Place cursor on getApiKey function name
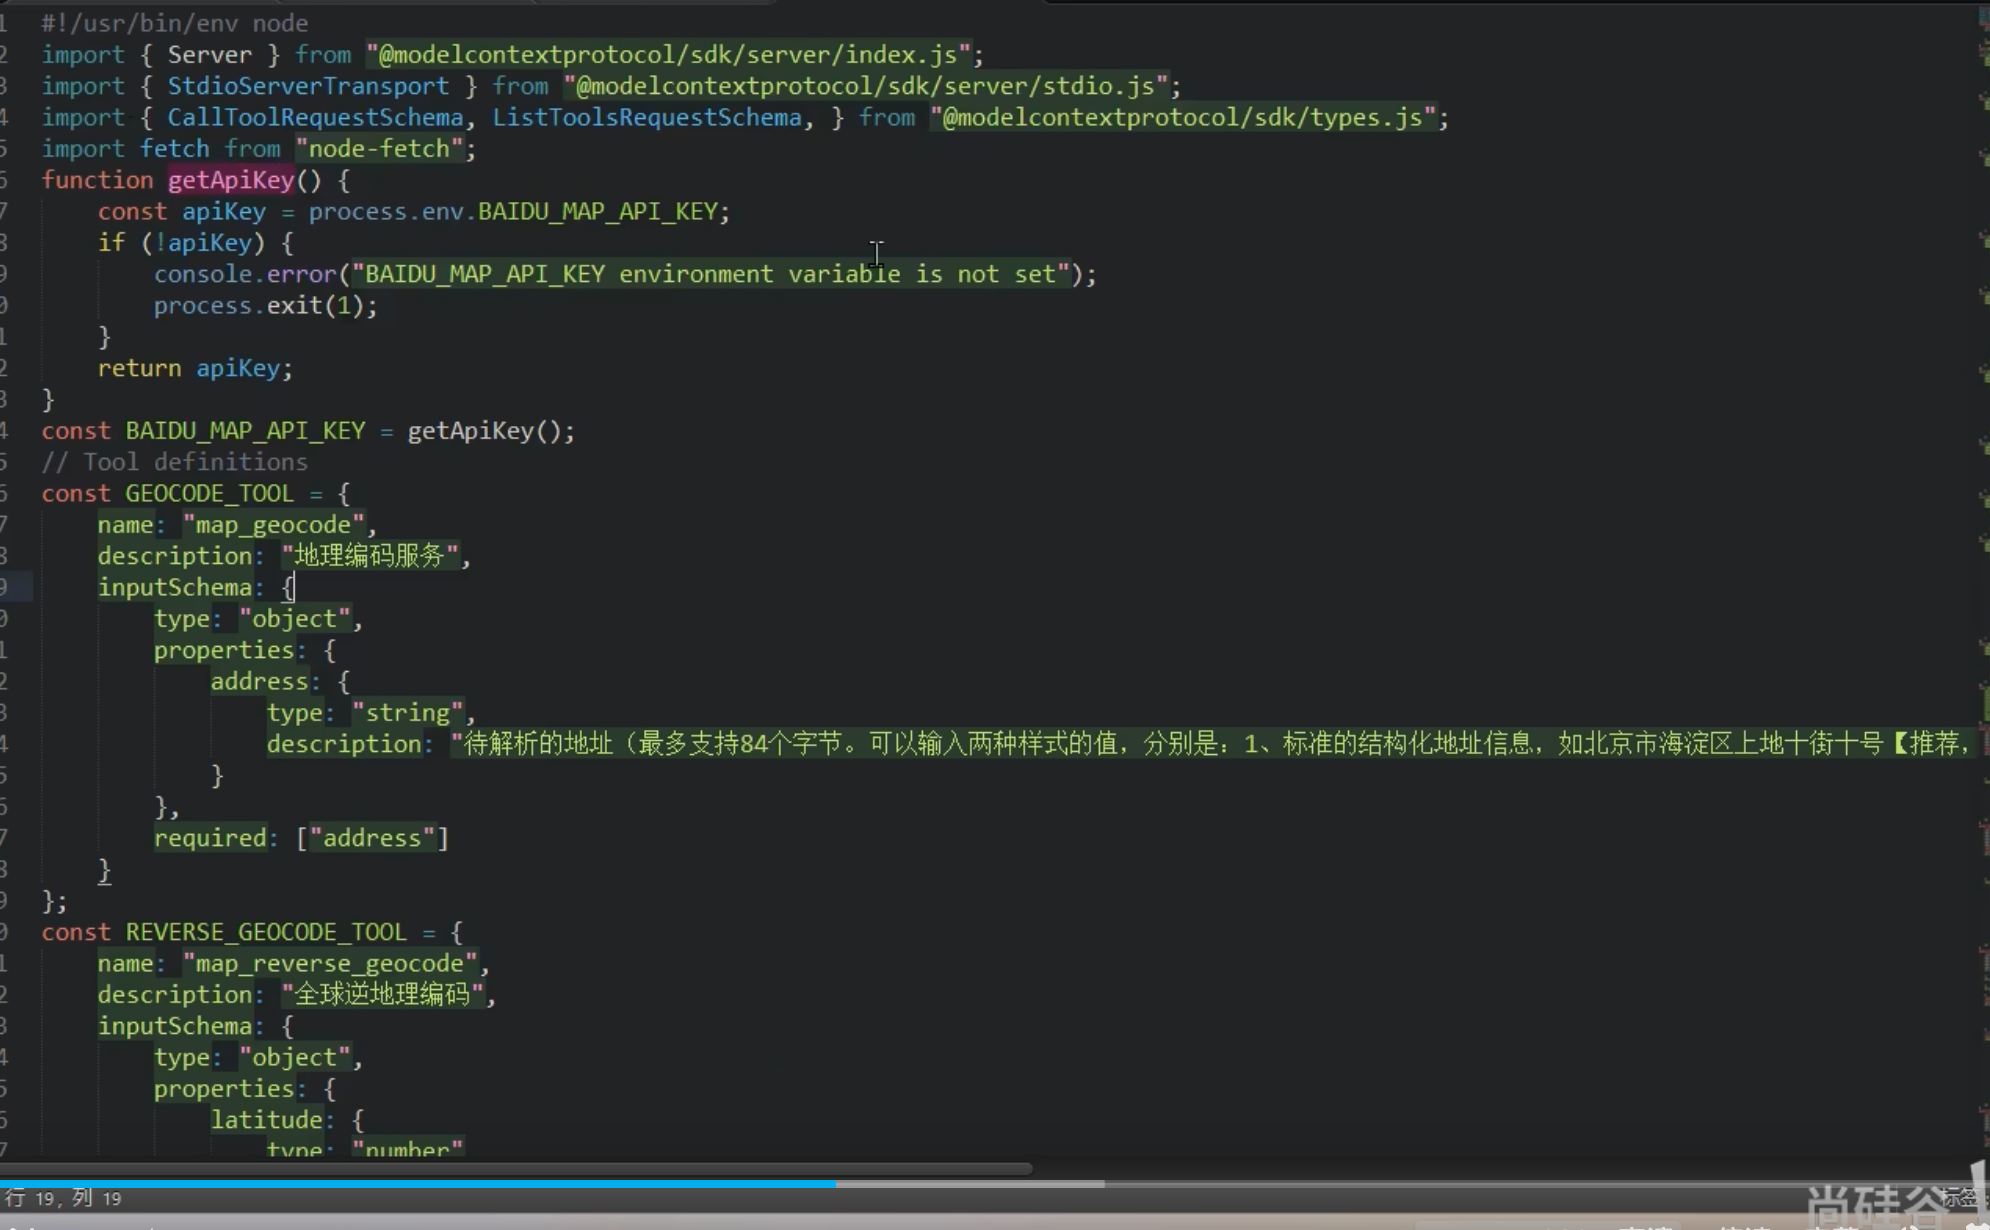The height and width of the screenshot is (1230, 1990). point(231,180)
